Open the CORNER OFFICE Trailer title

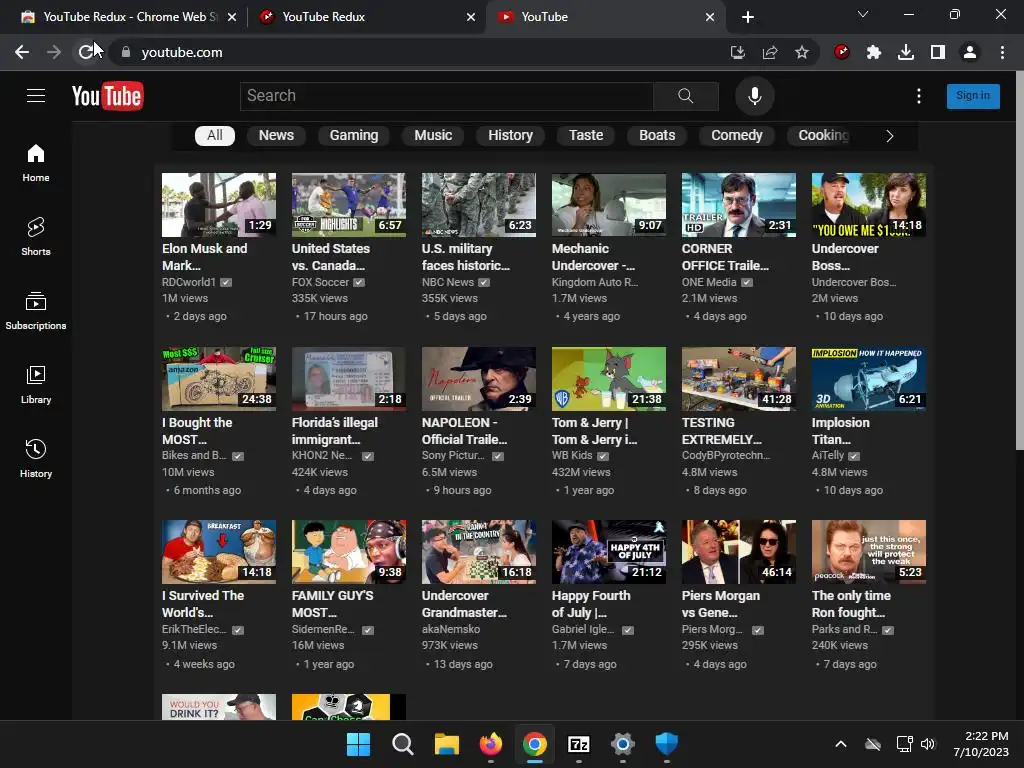click(x=726, y=257)
